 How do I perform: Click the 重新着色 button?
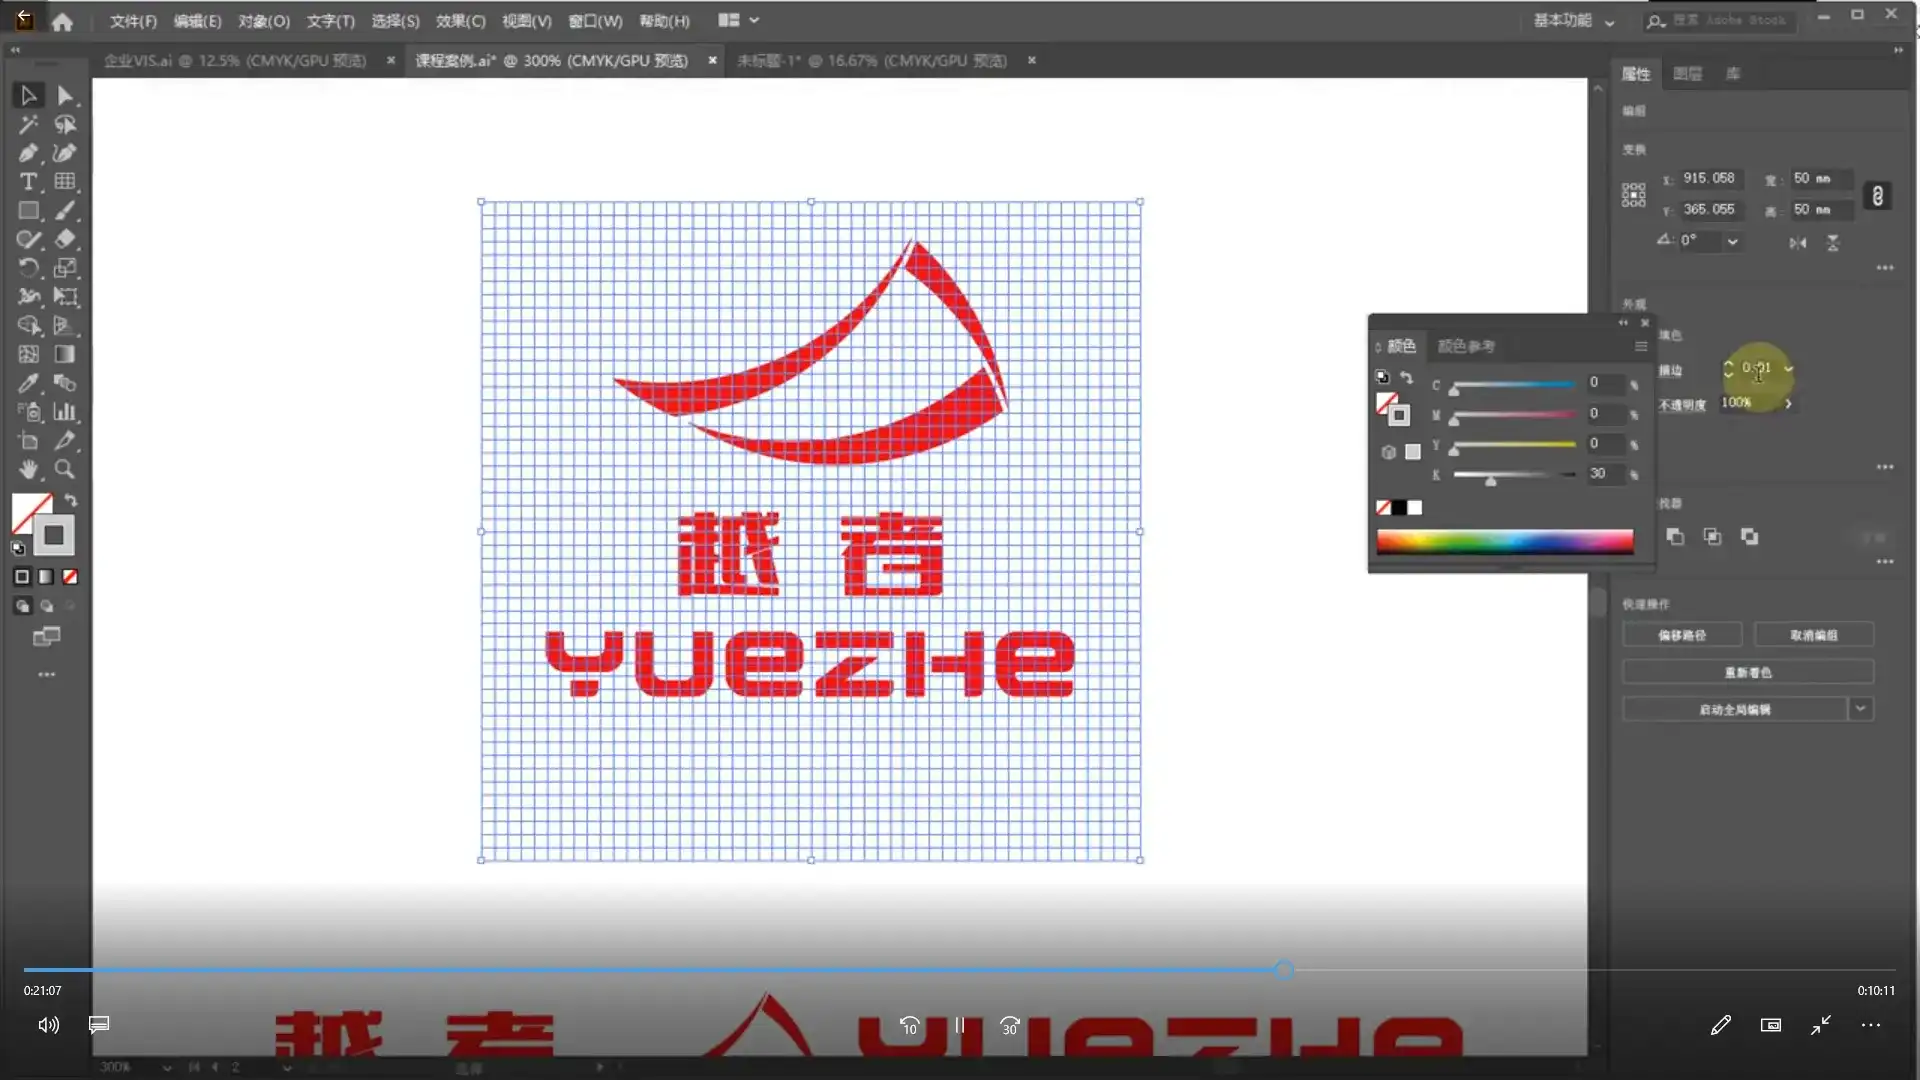1748,671
